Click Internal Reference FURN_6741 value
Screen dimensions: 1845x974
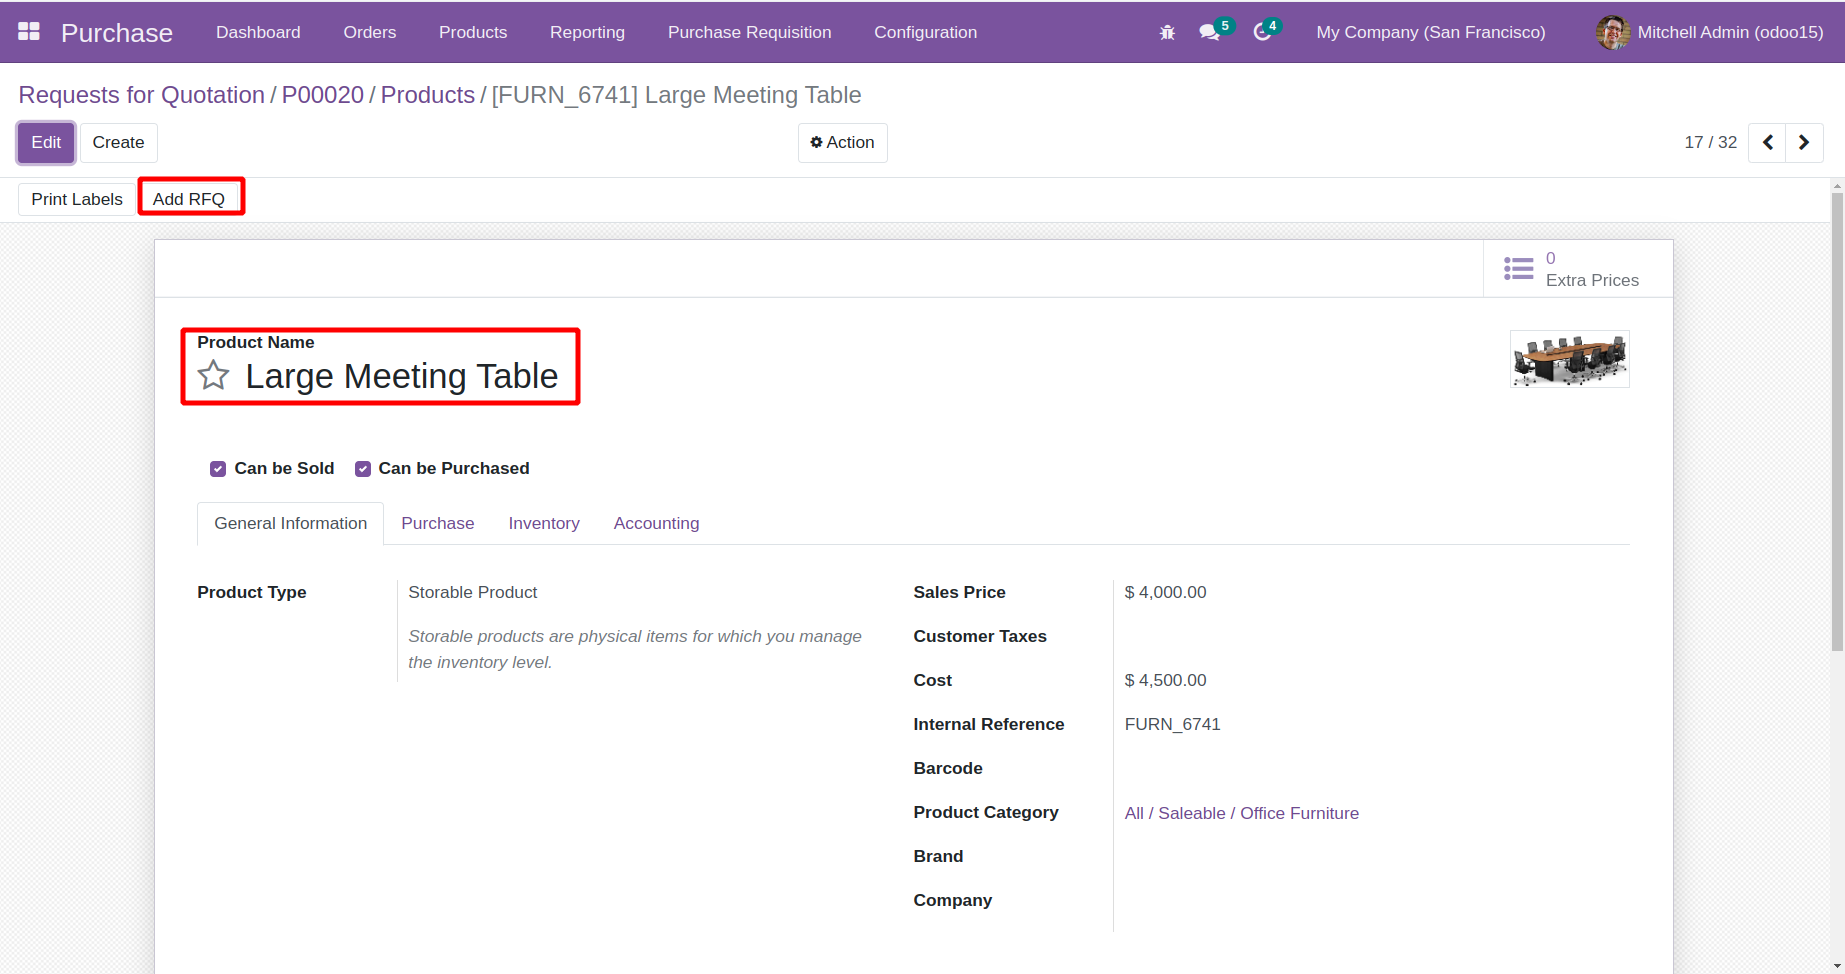(x=1172, y=724)
